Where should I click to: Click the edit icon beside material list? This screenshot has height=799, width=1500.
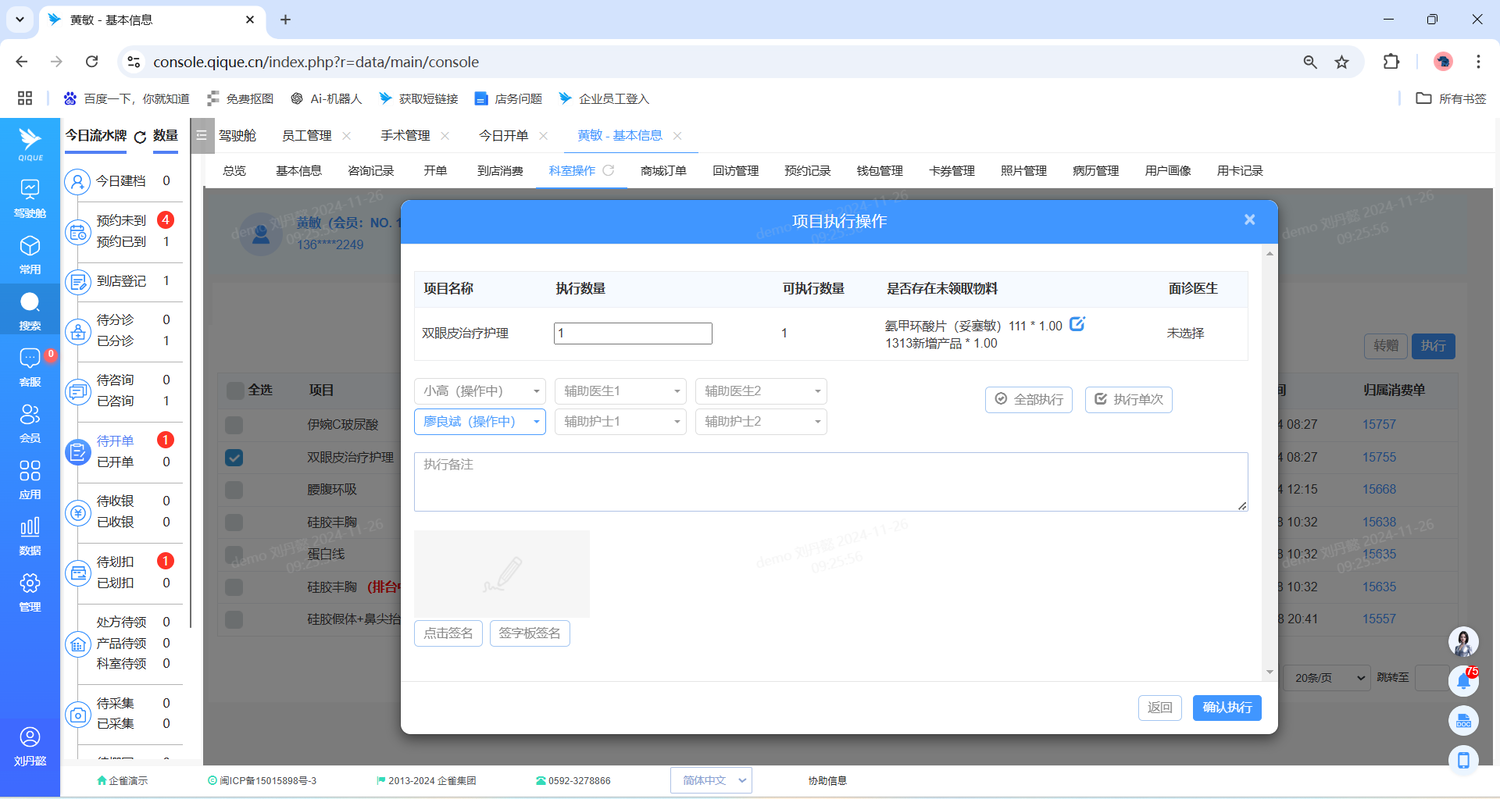coord(1077,324)
